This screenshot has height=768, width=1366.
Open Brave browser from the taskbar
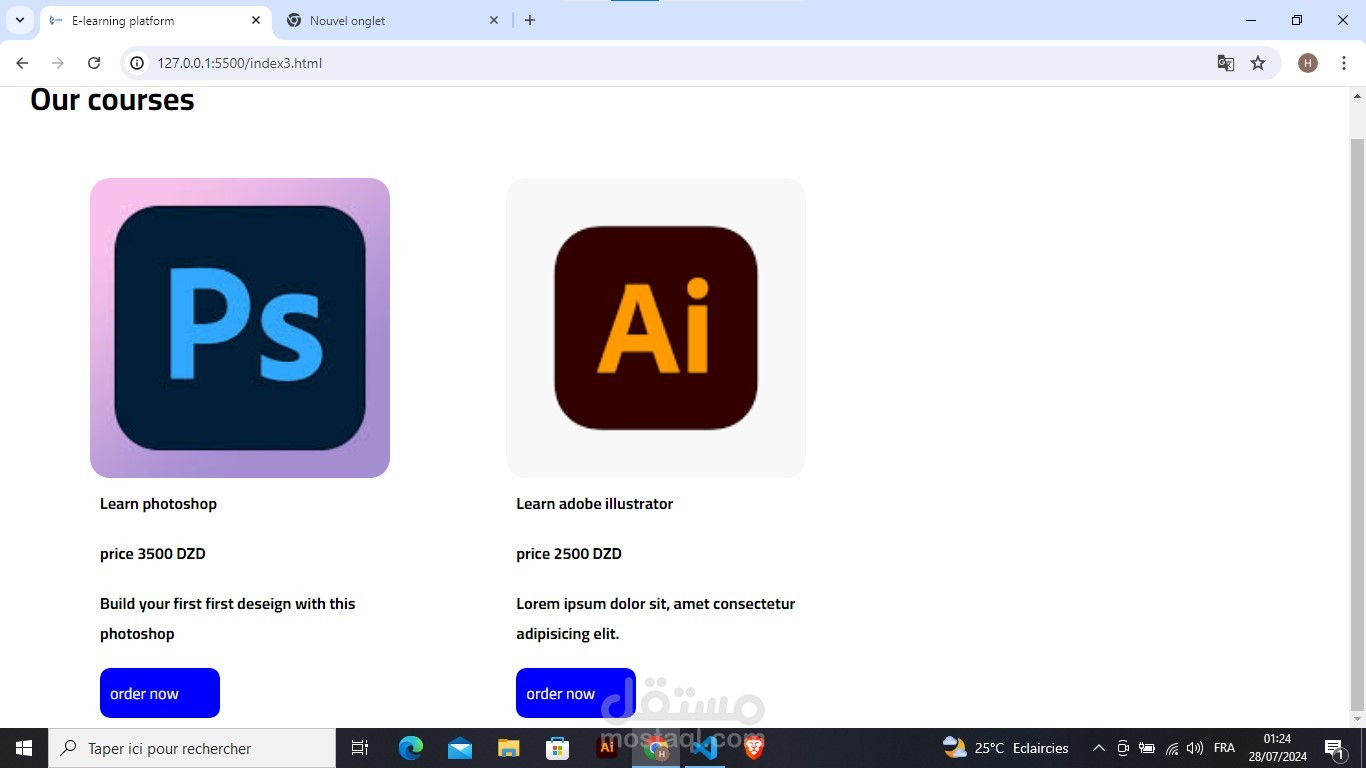754,748
